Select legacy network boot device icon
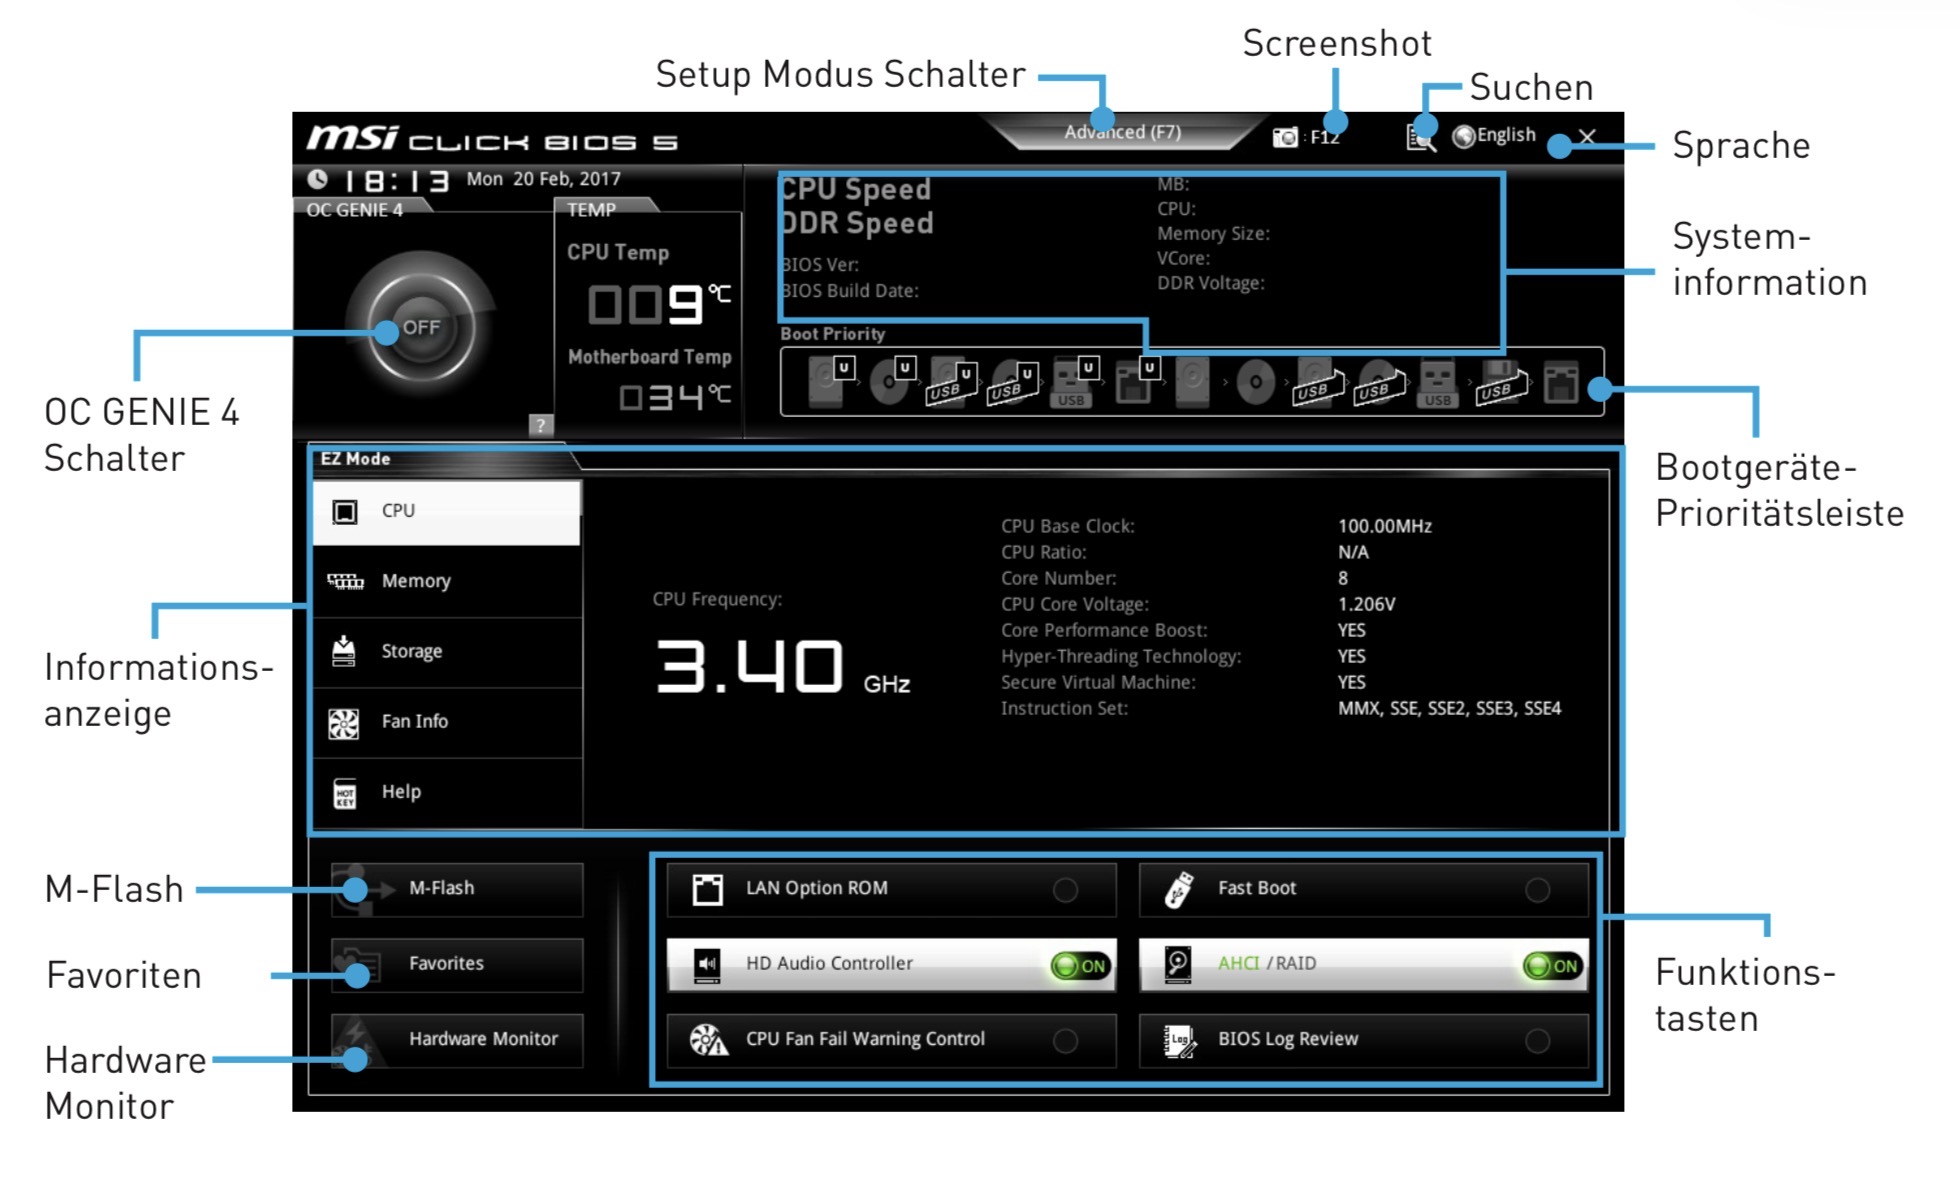 (1561, 381)
